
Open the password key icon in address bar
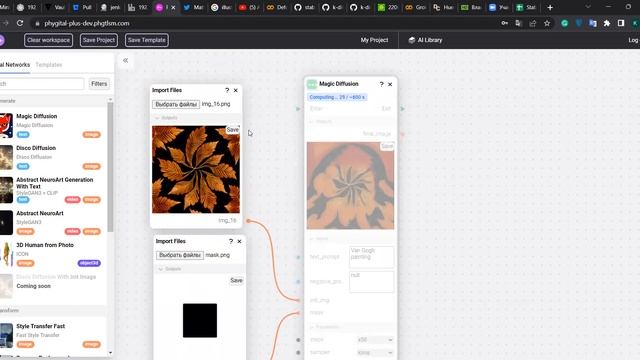pyautogui.click(x=505, y=23)
